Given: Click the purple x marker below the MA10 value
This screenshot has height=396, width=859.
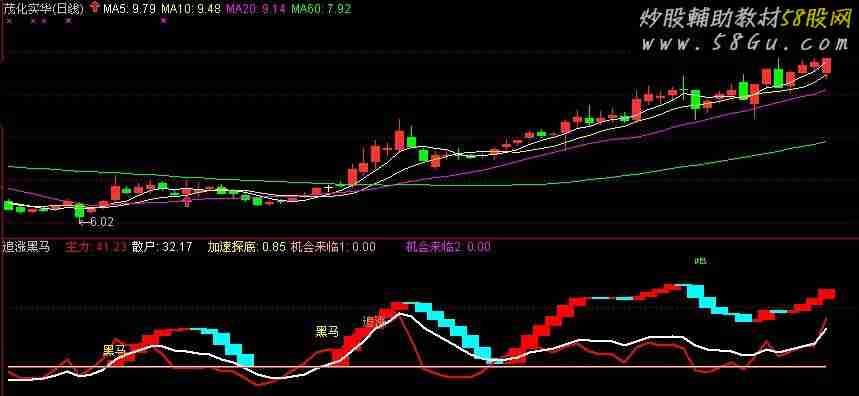Looking at the screenshot, I should coord(163,21).
